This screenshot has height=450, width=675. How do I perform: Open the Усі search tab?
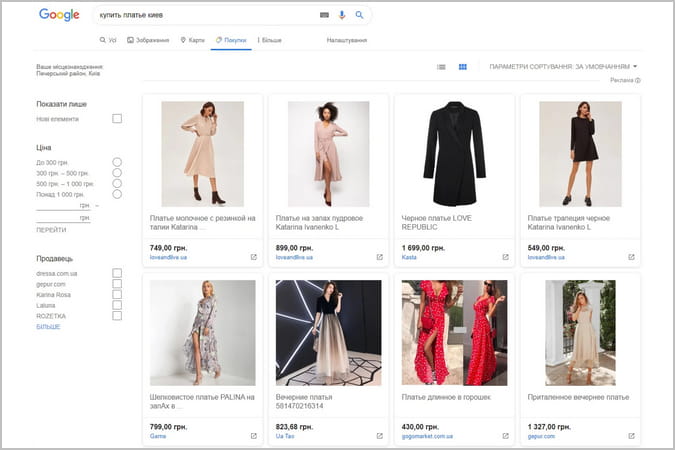tap(108, 40)
